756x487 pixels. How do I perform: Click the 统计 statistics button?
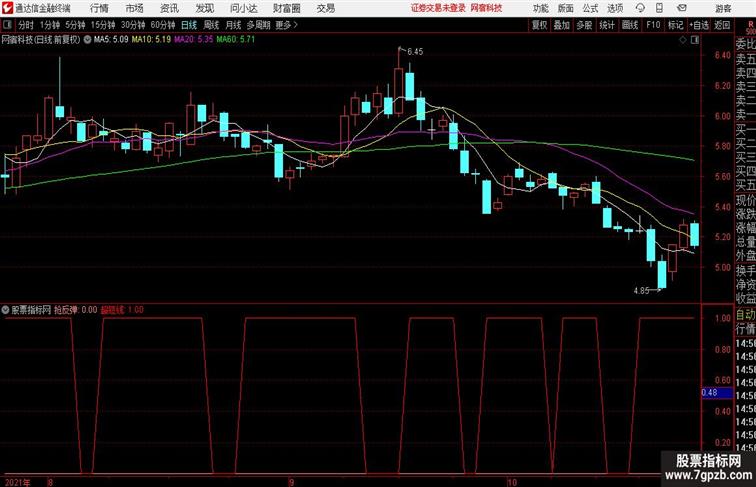(x=607, y=25)
